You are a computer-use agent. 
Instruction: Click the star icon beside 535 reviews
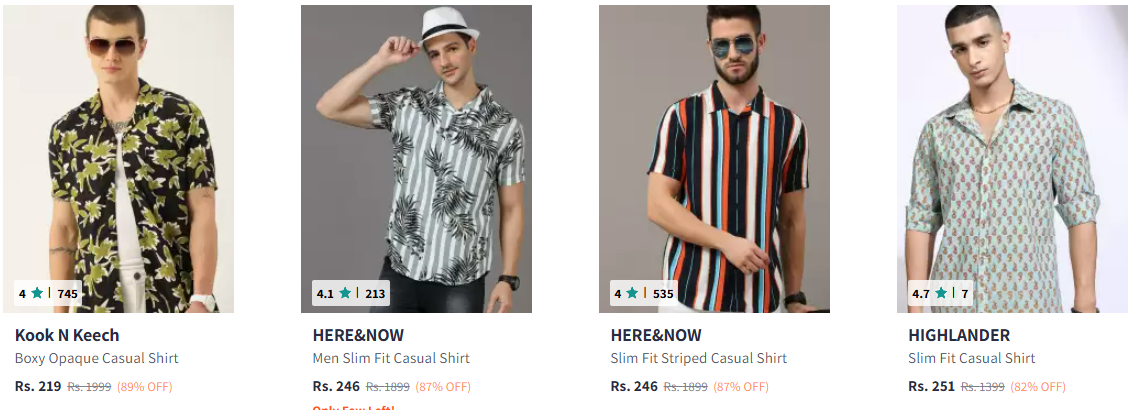tap(633, 293)
